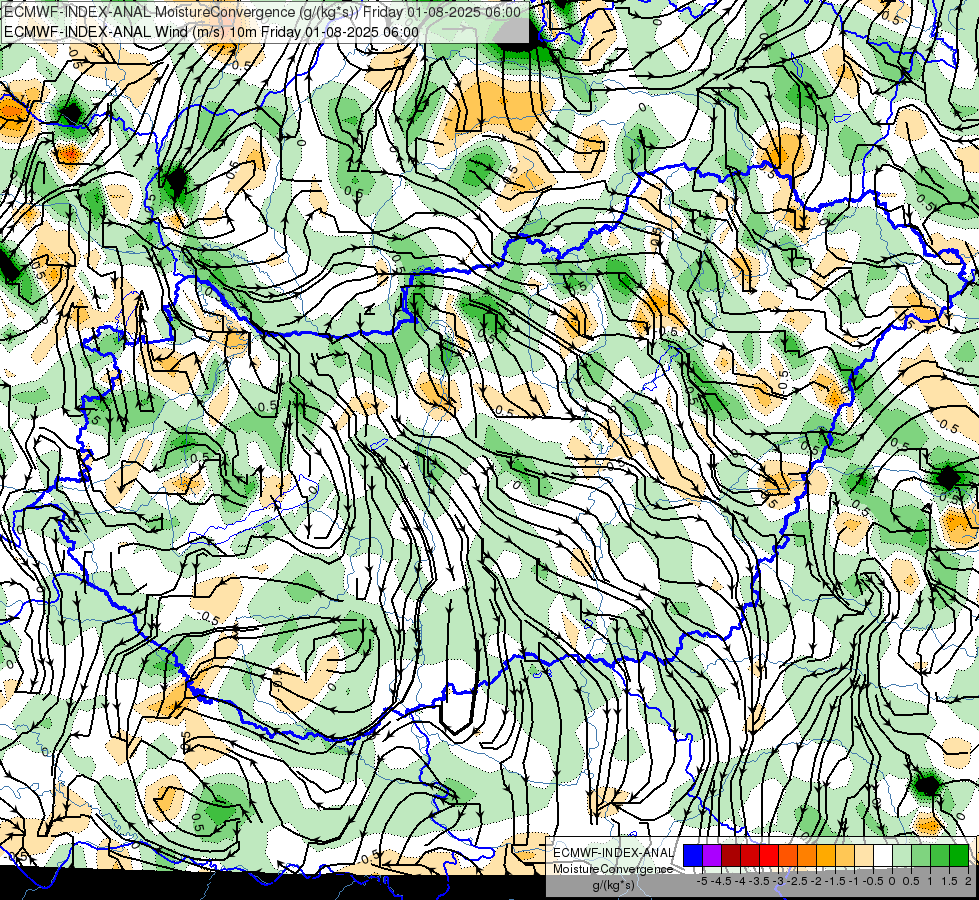
Task: Select the dark red swatch ending at -4
Action: pyautogui.click(x=731, y=855)
